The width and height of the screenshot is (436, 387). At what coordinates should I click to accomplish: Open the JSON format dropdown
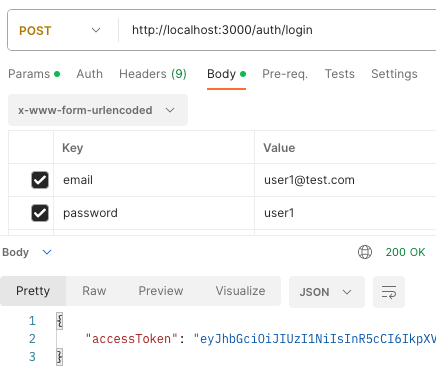(x=327, y=292)
